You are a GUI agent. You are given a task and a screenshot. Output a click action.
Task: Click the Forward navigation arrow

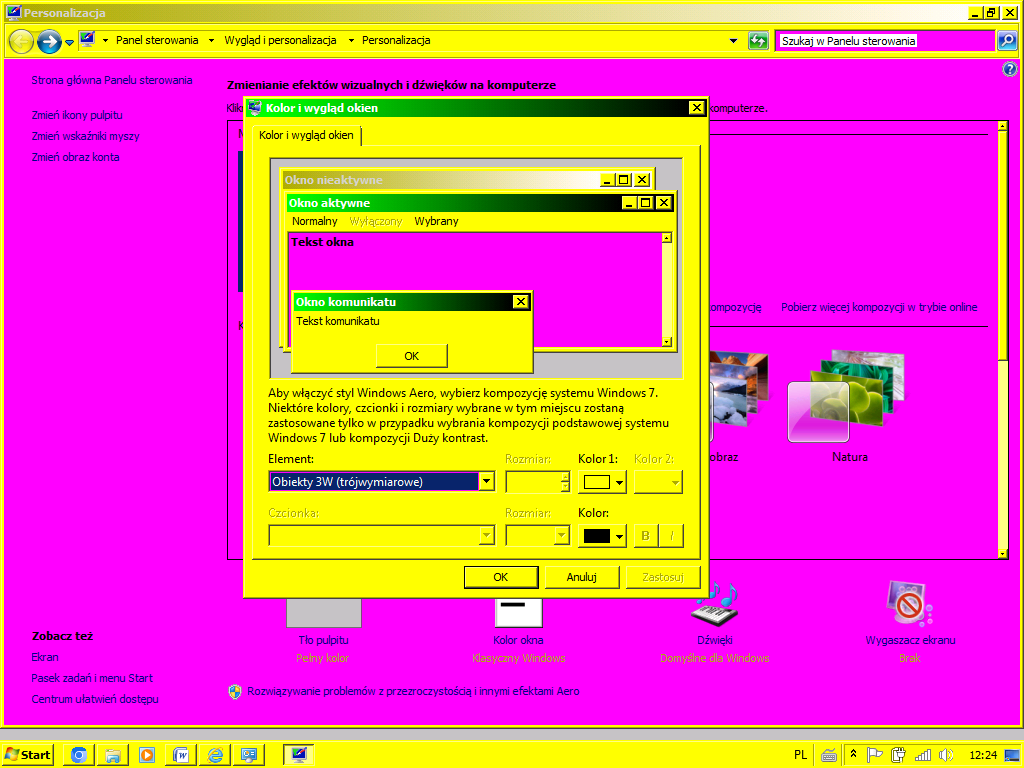(49, 41)
